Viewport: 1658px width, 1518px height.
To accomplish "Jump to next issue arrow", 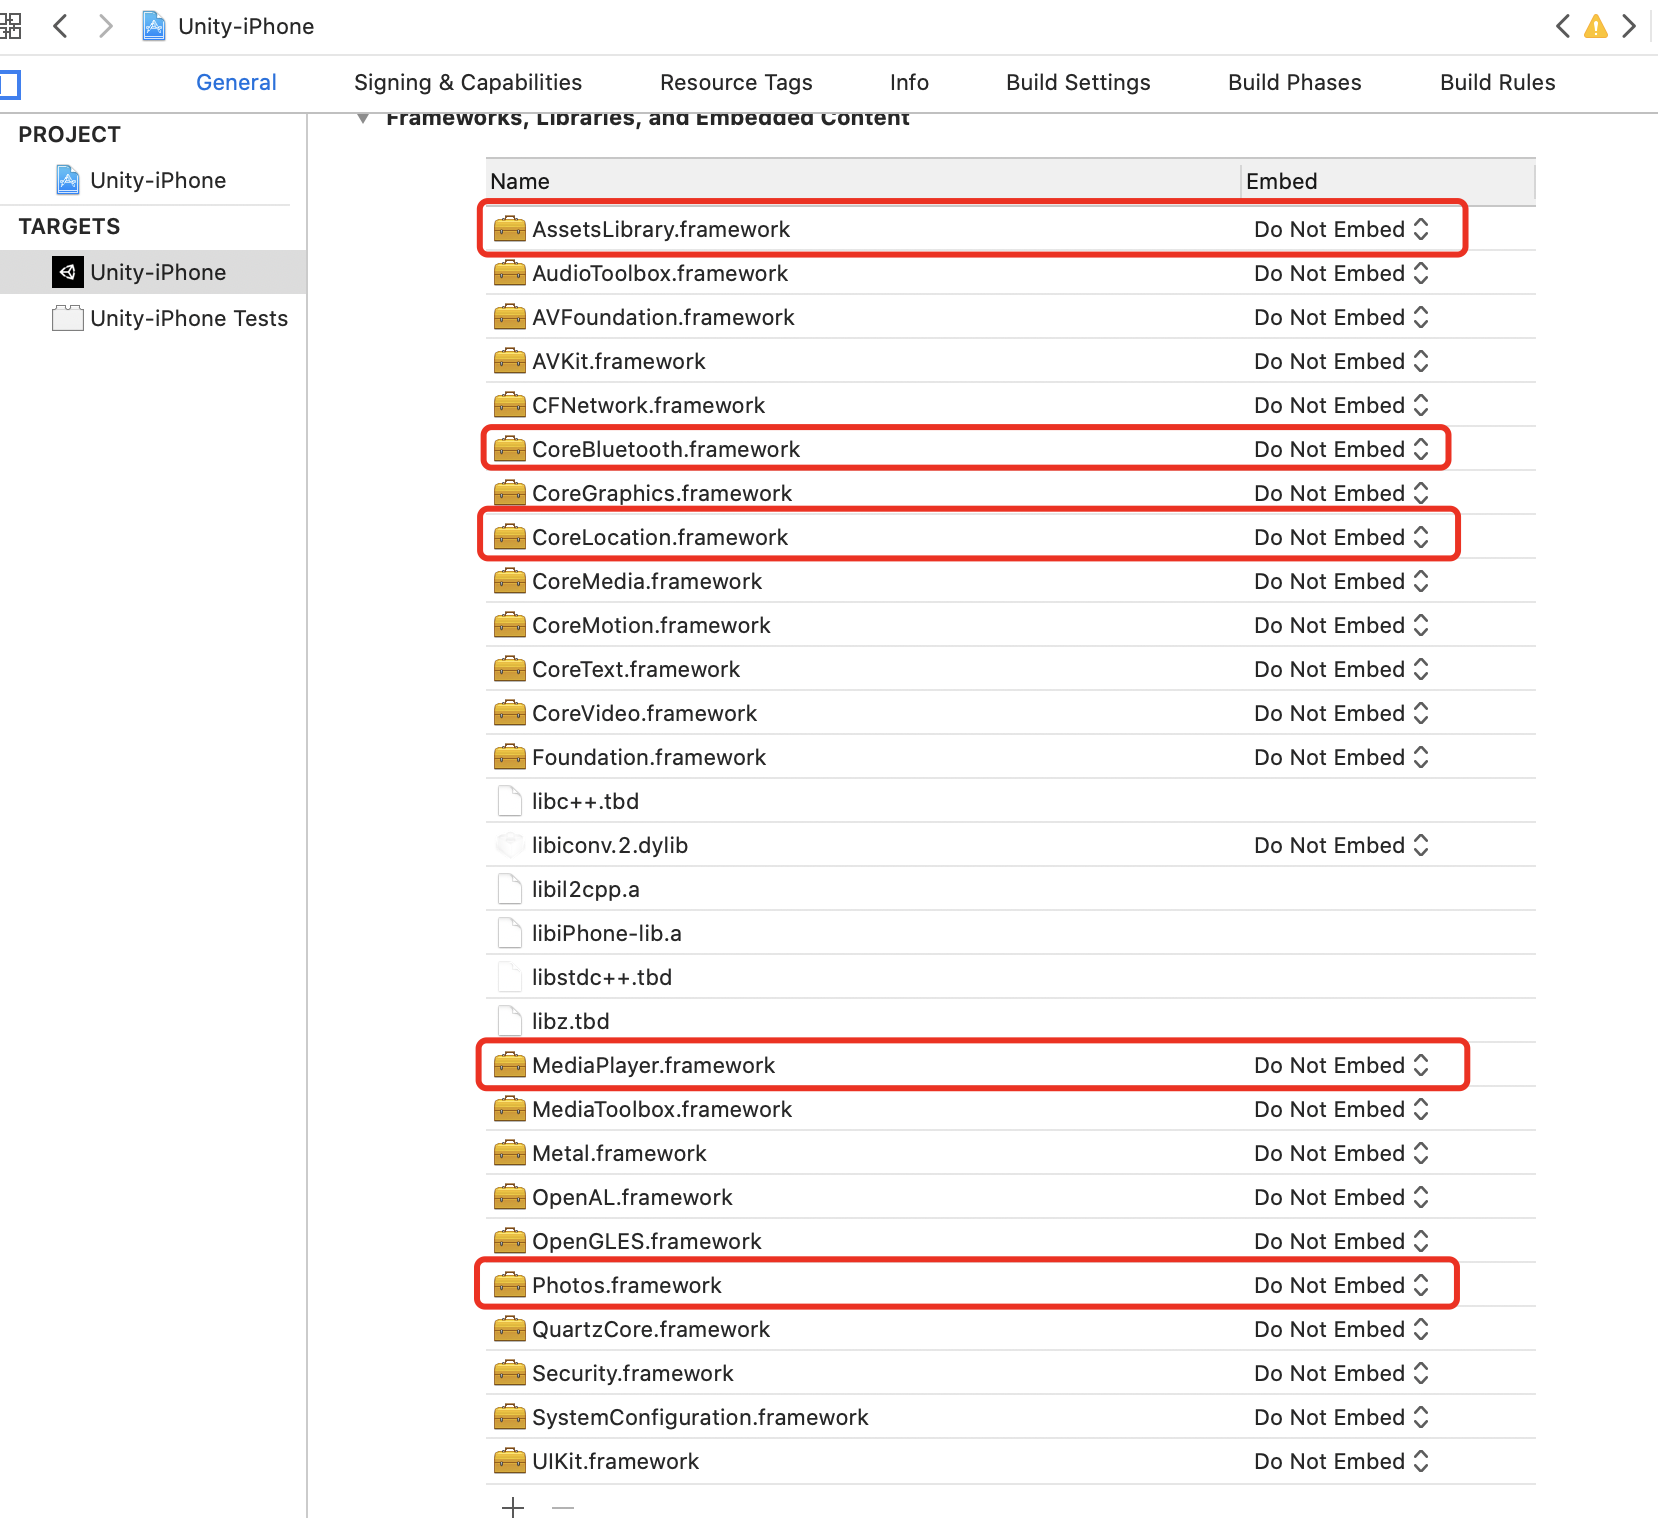I will (1629, 26).
